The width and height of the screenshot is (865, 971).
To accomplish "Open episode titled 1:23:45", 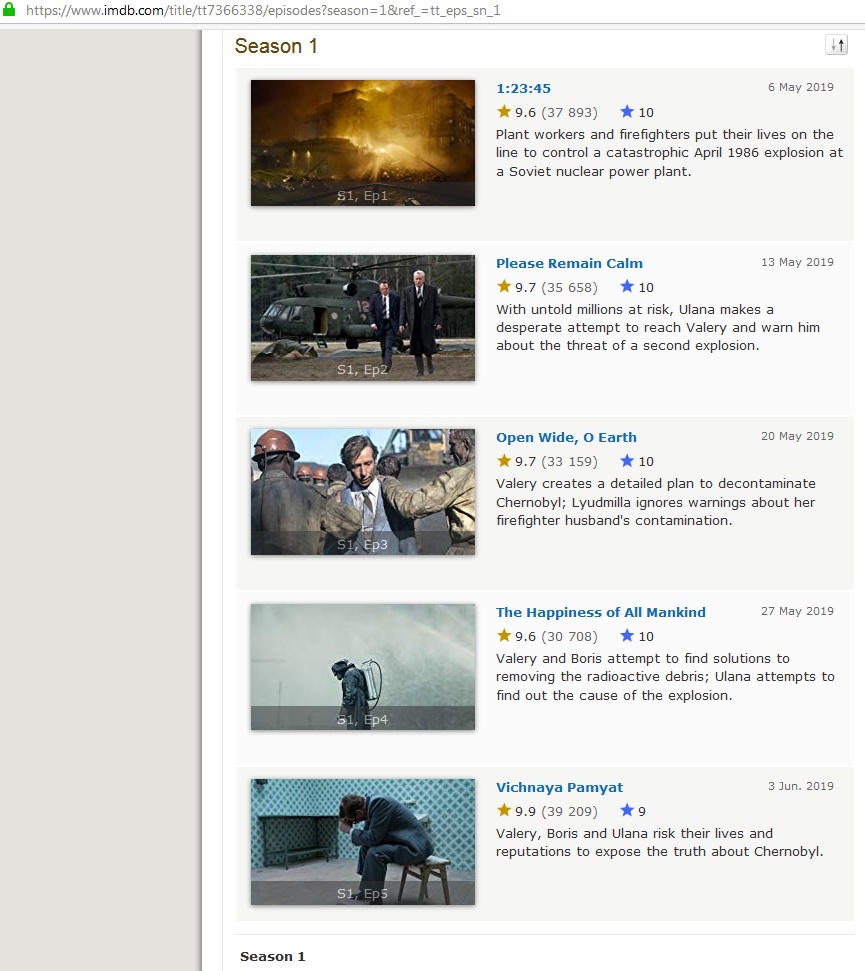I will [x=523, y=88].
